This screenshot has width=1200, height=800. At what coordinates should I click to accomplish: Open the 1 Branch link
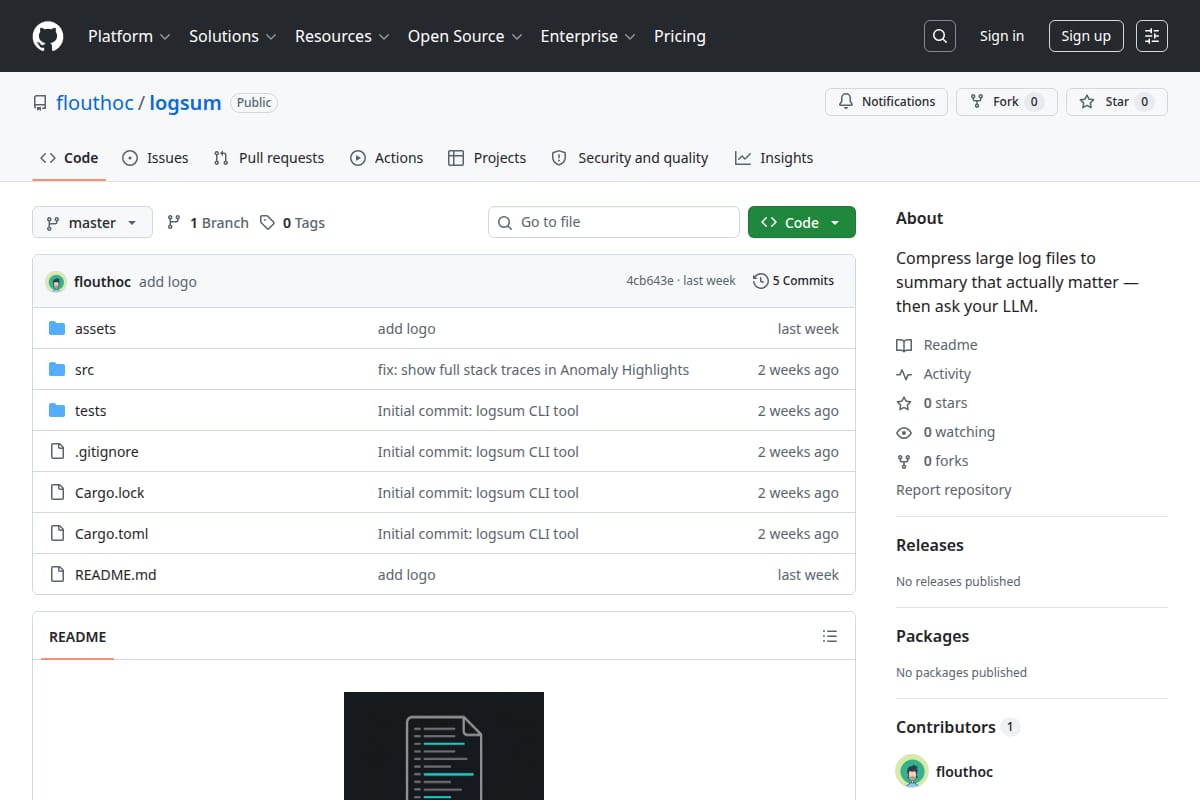(207, 223)
